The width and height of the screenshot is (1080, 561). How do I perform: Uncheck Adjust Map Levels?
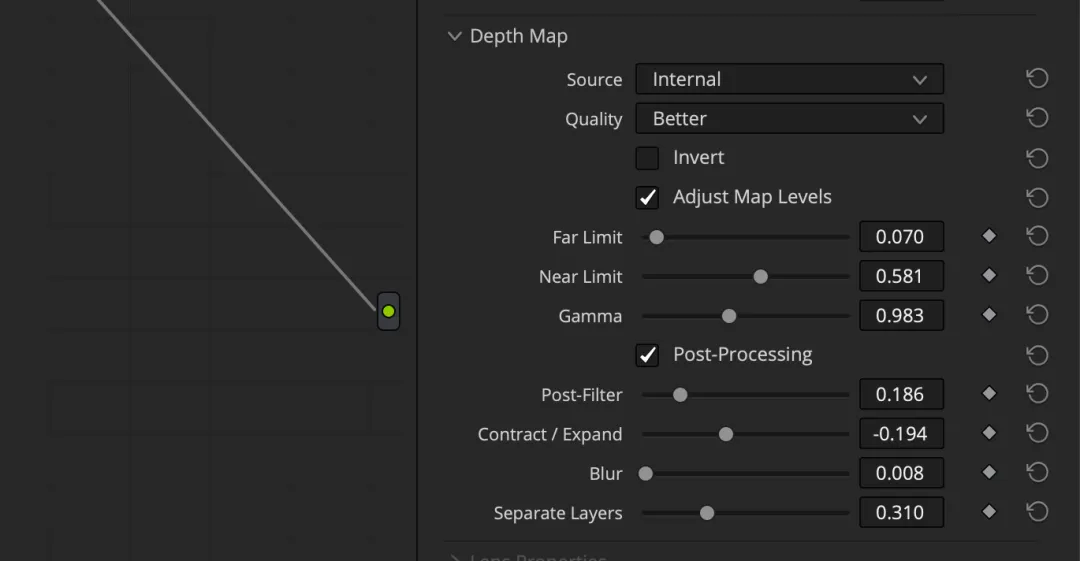tap(648, 197)
